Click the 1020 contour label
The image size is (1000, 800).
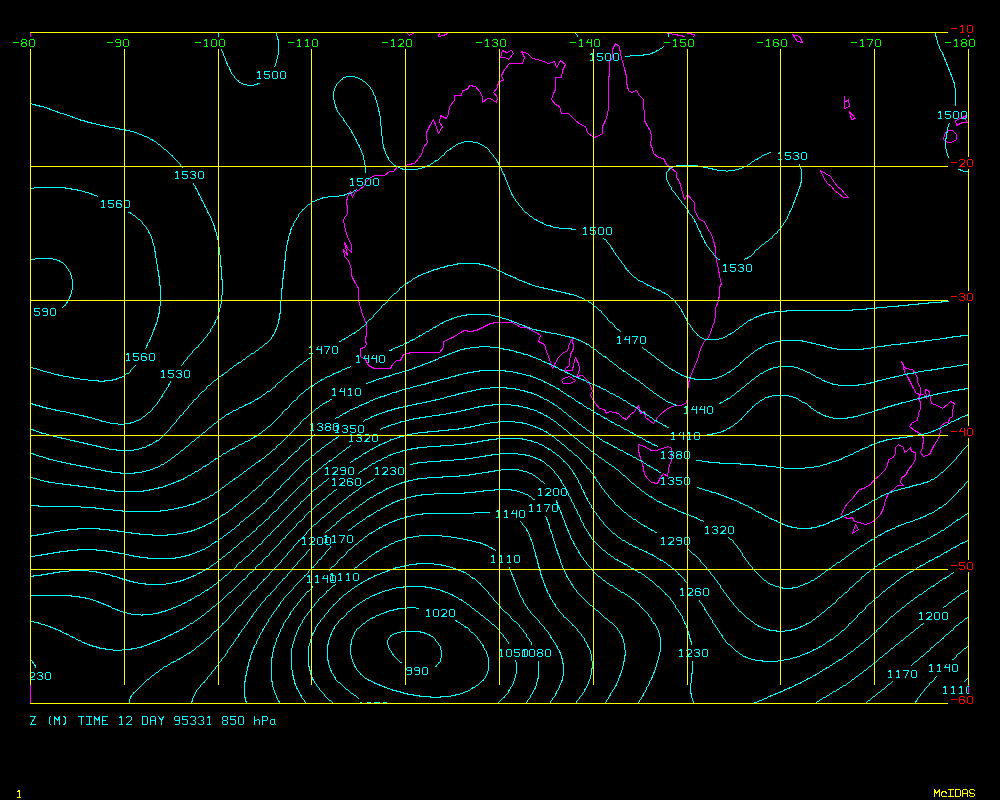440,613
